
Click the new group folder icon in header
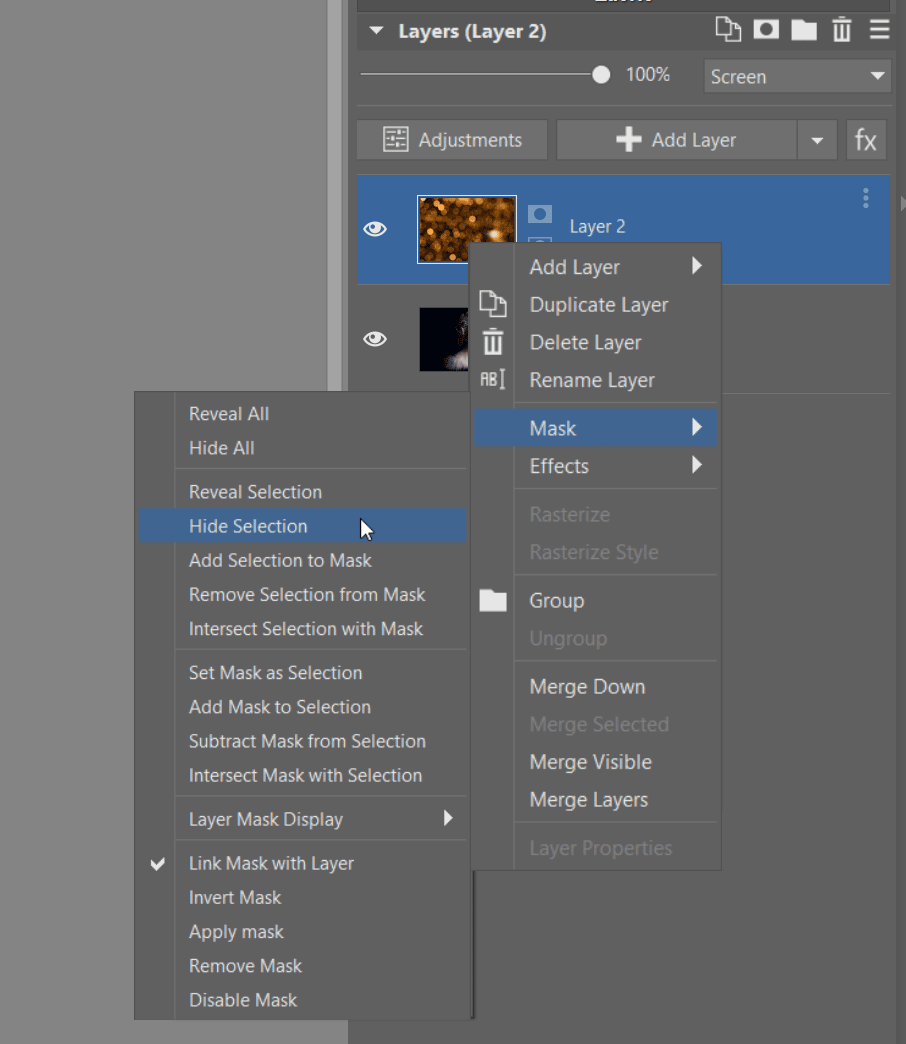click(x=804, y=30)
